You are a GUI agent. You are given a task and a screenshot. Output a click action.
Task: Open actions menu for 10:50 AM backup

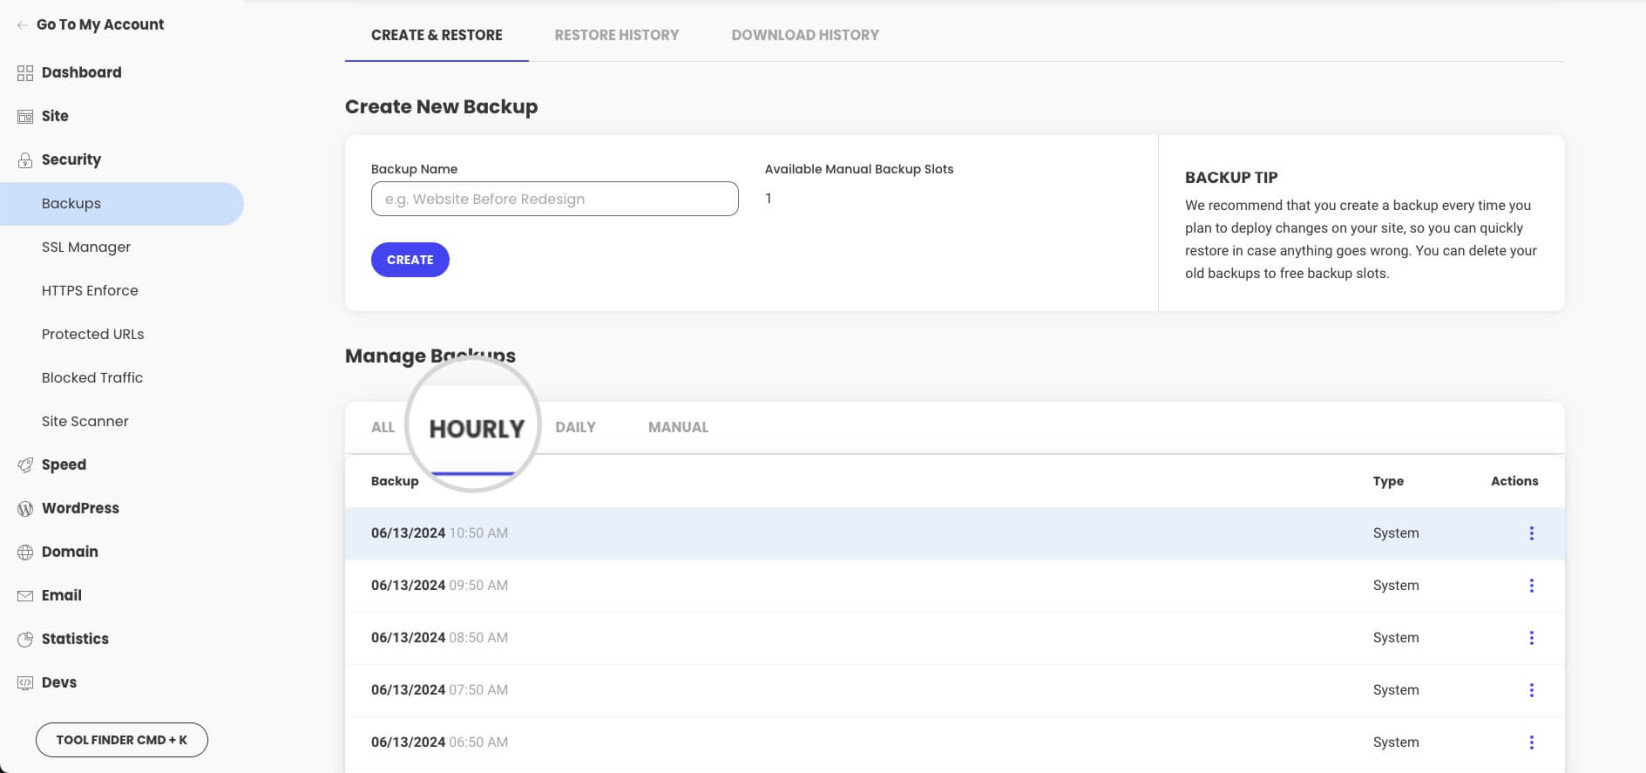(x=1531, y=533)
